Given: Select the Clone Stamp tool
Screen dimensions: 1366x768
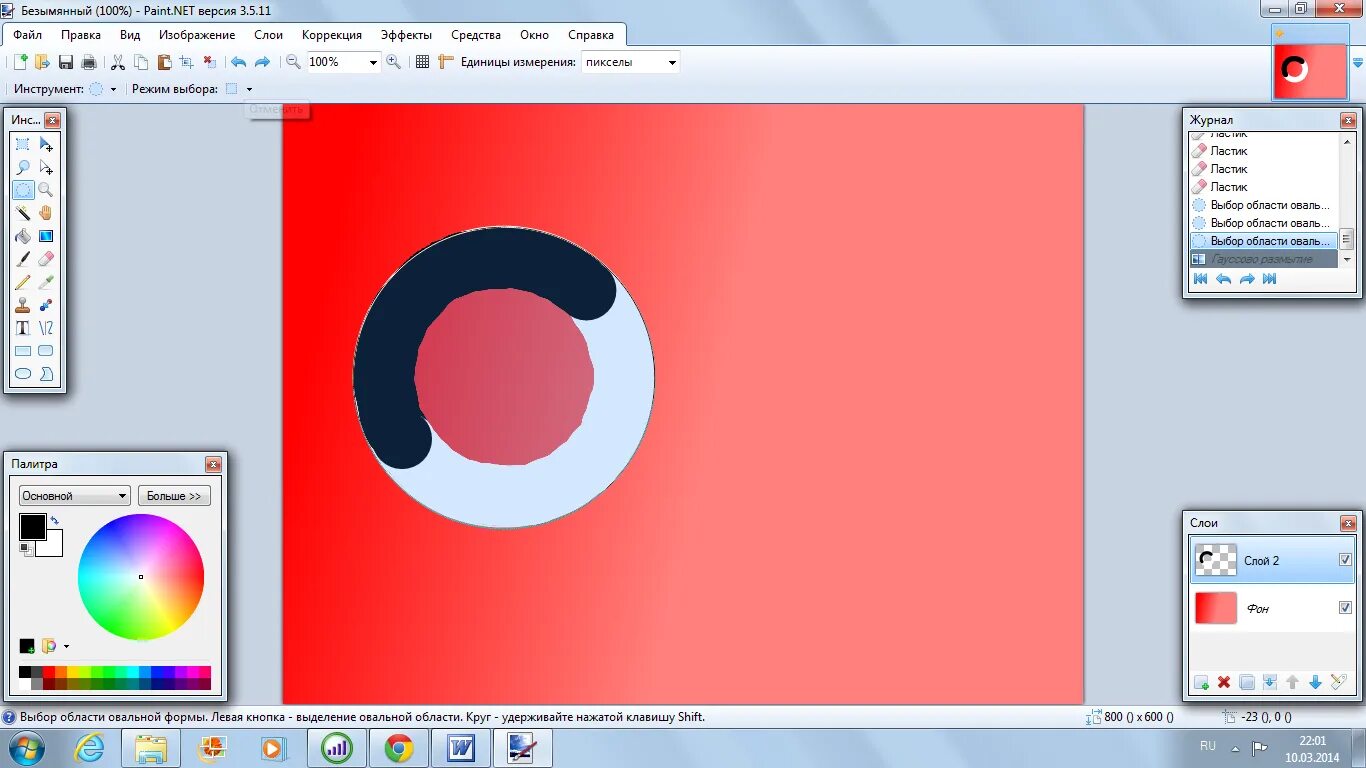Looking at the screenshot, I should [x=23, y=305].
